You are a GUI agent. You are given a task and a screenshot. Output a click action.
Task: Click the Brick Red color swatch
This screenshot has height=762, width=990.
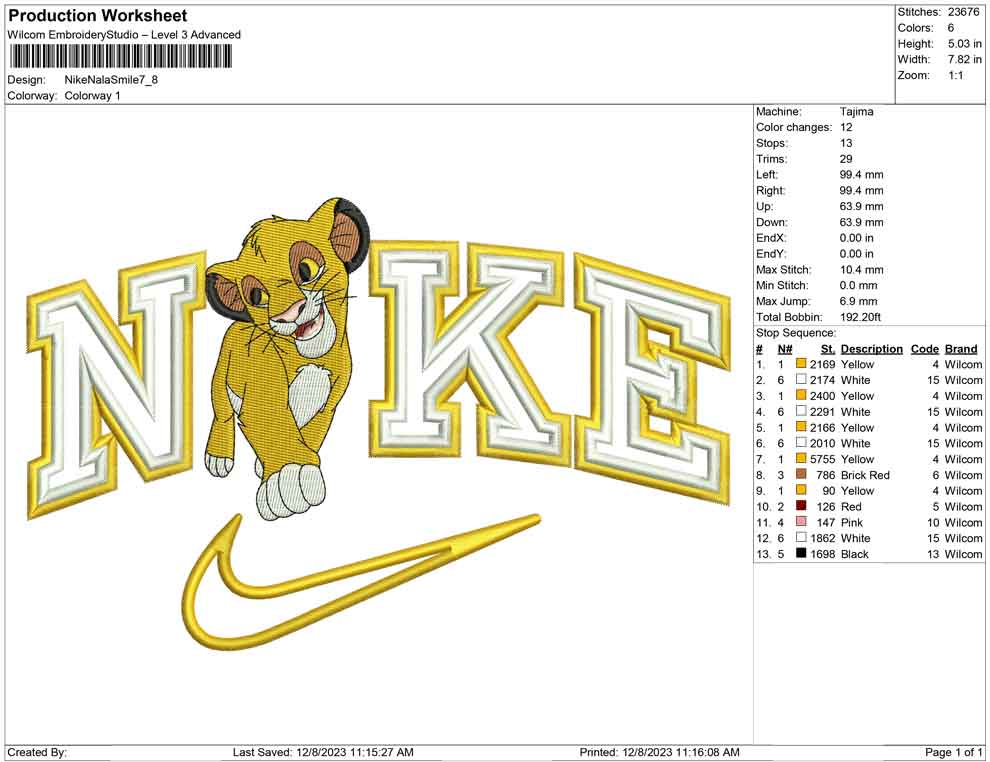pyautogui.click(x=801, y=474)
